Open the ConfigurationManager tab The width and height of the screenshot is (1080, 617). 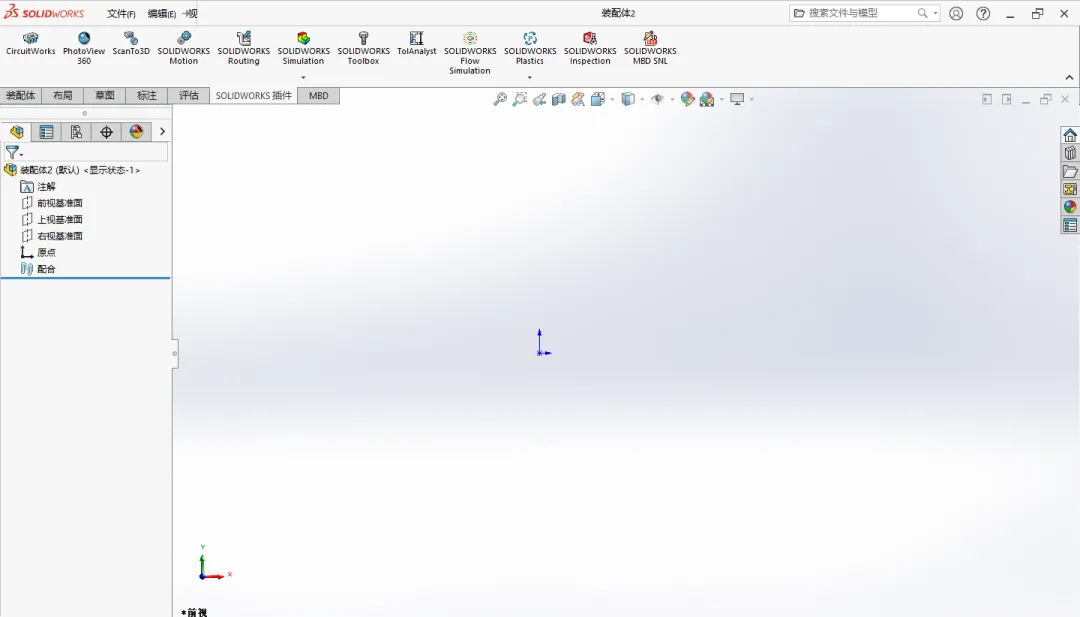76,132
